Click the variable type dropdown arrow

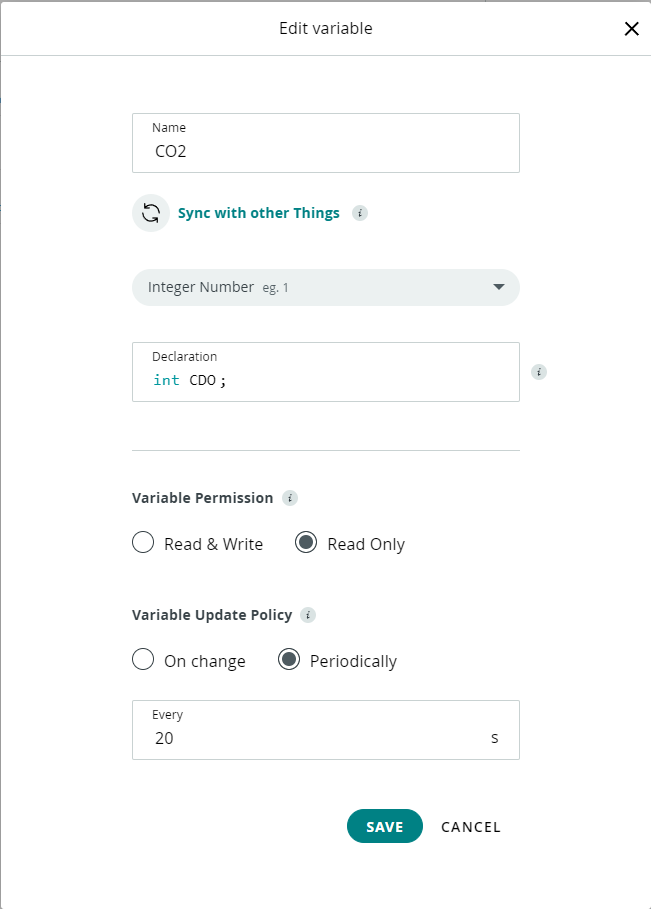coord(499,287)
